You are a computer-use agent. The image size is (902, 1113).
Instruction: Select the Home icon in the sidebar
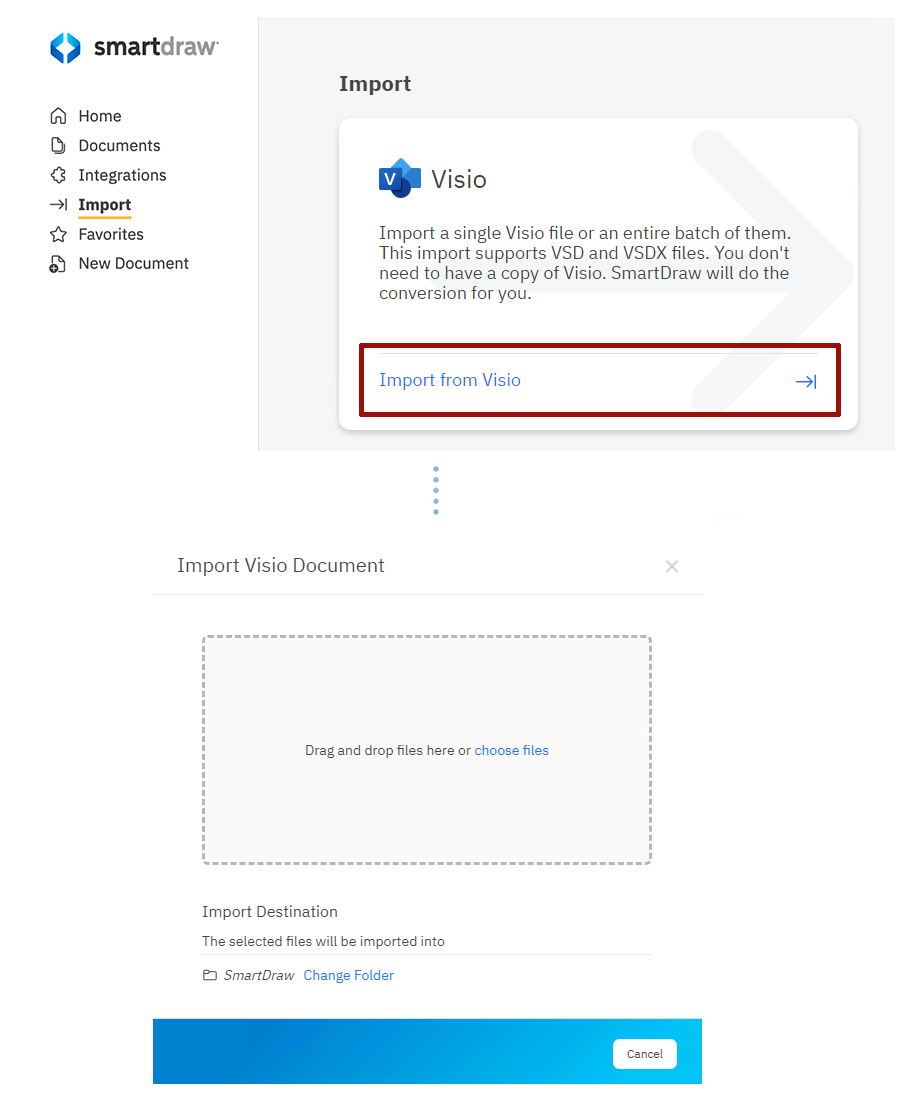(60, 115)
